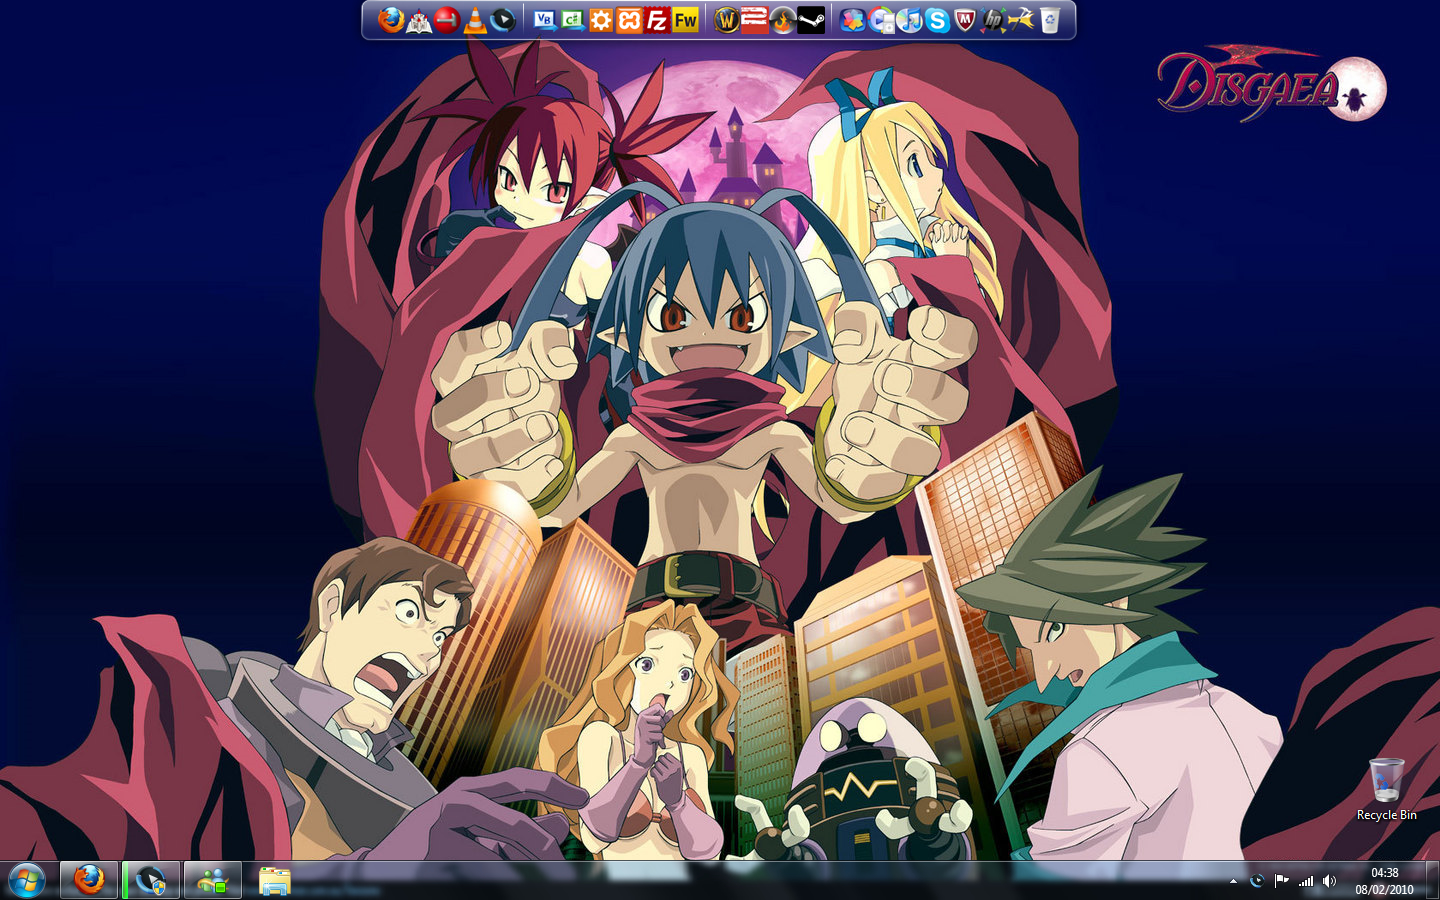This screenshot has width=1440, height=900.
Task: Switch to Firefox in the taskbar
Action: [89, 881]
